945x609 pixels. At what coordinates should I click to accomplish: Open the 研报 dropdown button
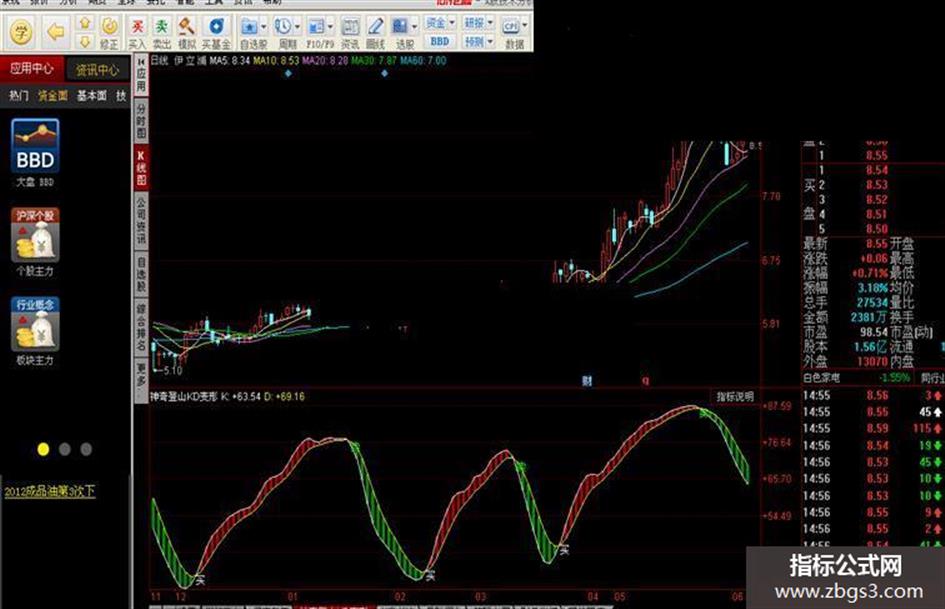[478, 23]
